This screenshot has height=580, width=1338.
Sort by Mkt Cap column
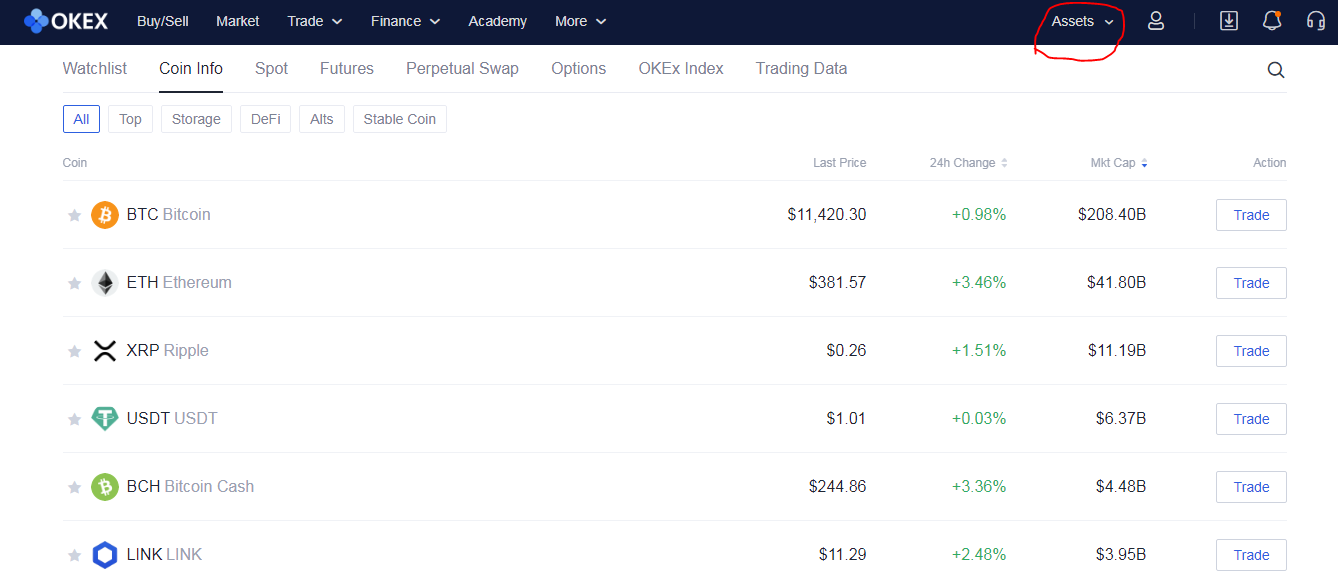tap(1119, 163)
